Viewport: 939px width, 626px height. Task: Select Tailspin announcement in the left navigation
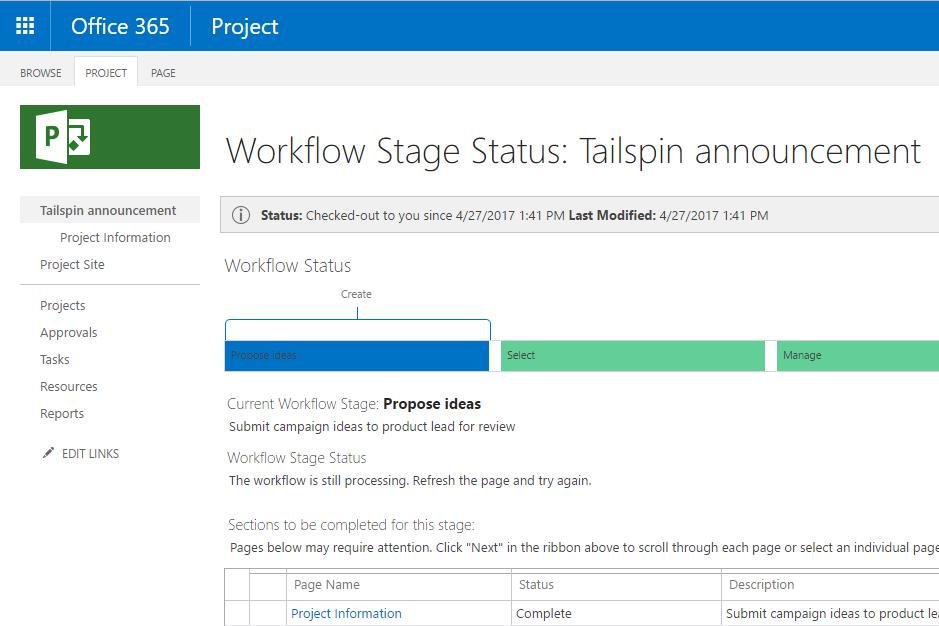coord(108,210)
